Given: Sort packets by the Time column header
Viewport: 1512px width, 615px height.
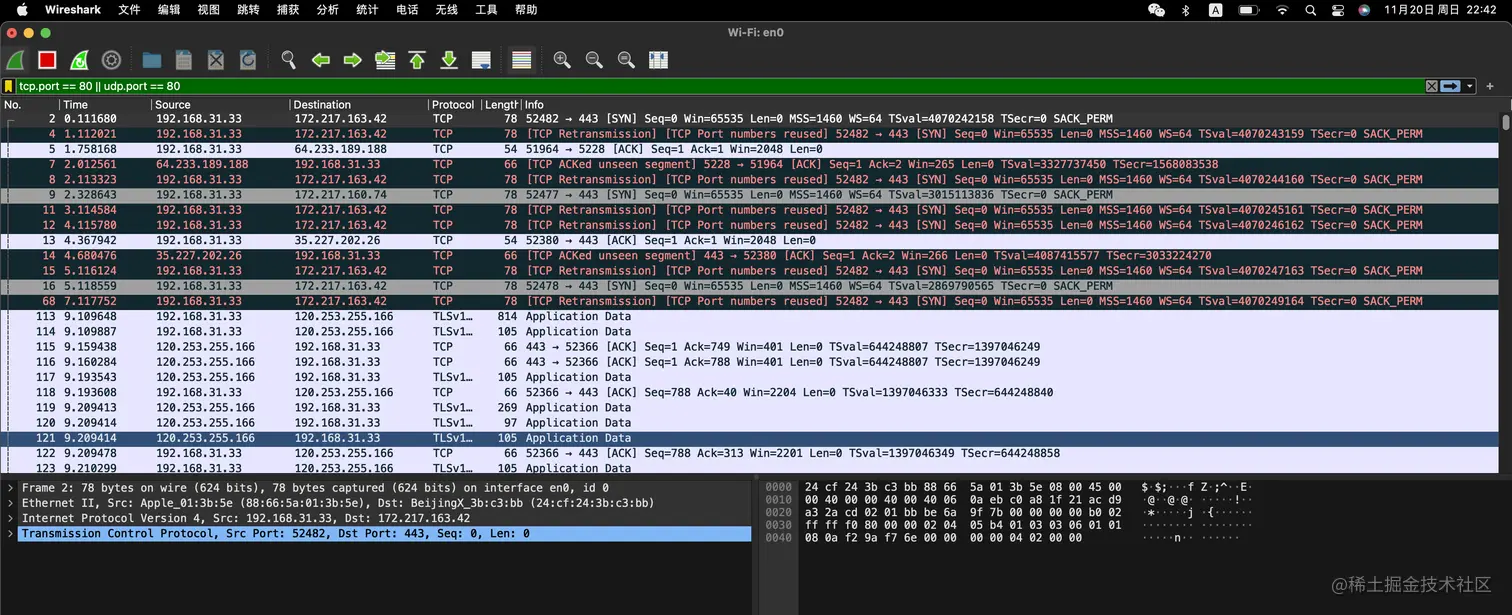Looking at the screenshot, I should tap(105, 104).
